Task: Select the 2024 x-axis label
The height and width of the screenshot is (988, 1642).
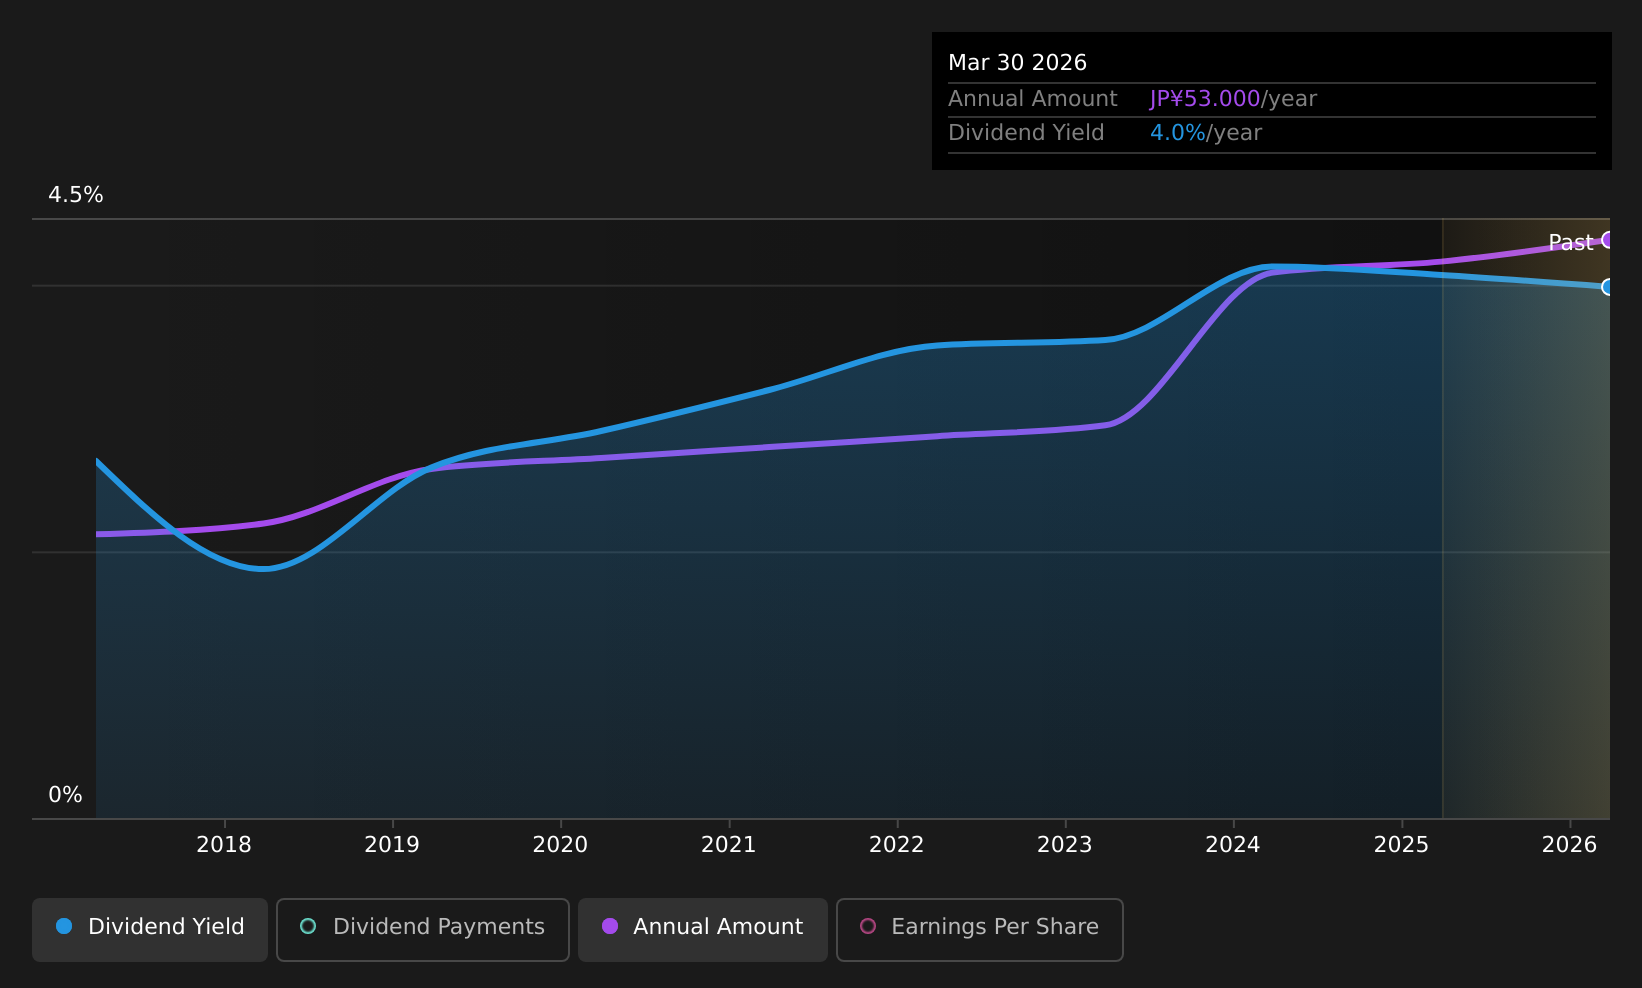Action: [1233, 845]
